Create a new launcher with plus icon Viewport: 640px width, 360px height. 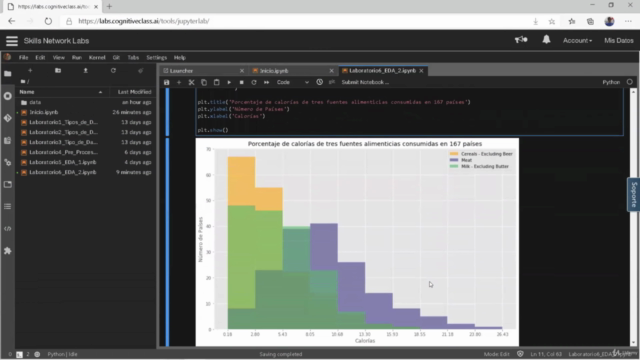[30, 71]
